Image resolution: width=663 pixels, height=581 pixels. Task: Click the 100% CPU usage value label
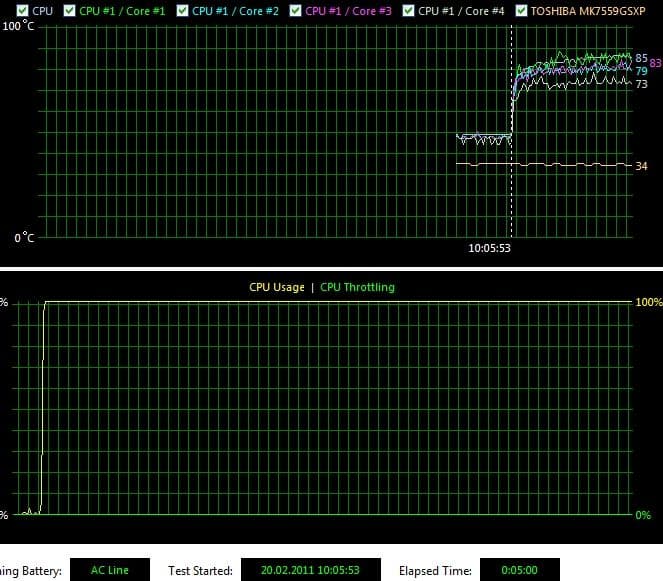(649, 302)
